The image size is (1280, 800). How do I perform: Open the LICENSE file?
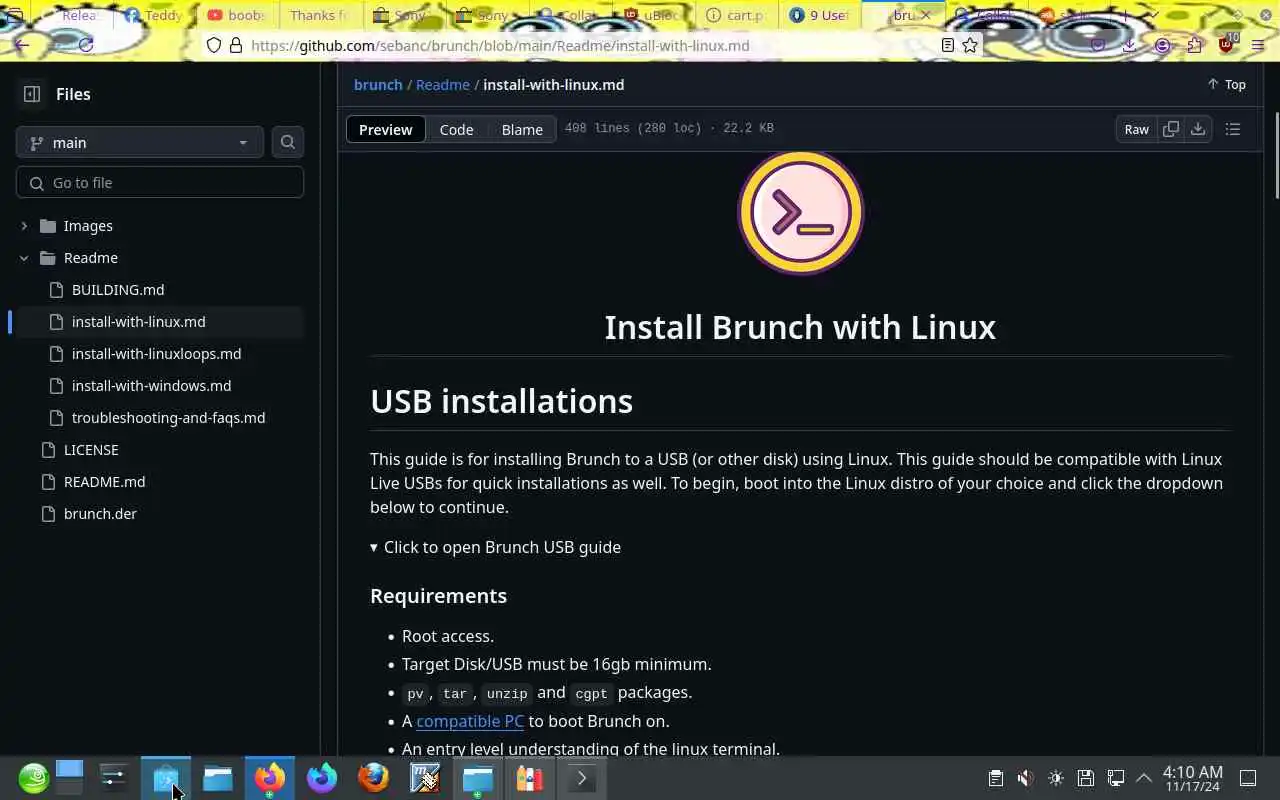(x=91, y=450)
